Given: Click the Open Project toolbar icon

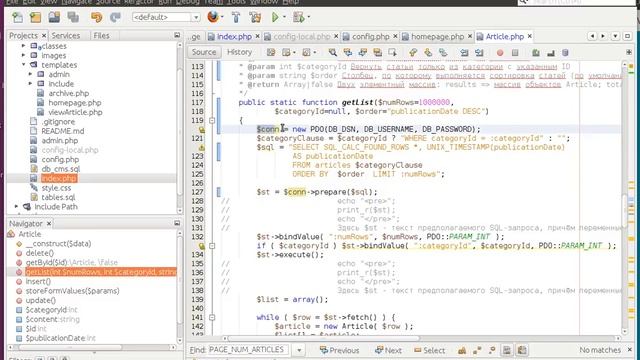Looking at the screenshot, I should 54,17.
